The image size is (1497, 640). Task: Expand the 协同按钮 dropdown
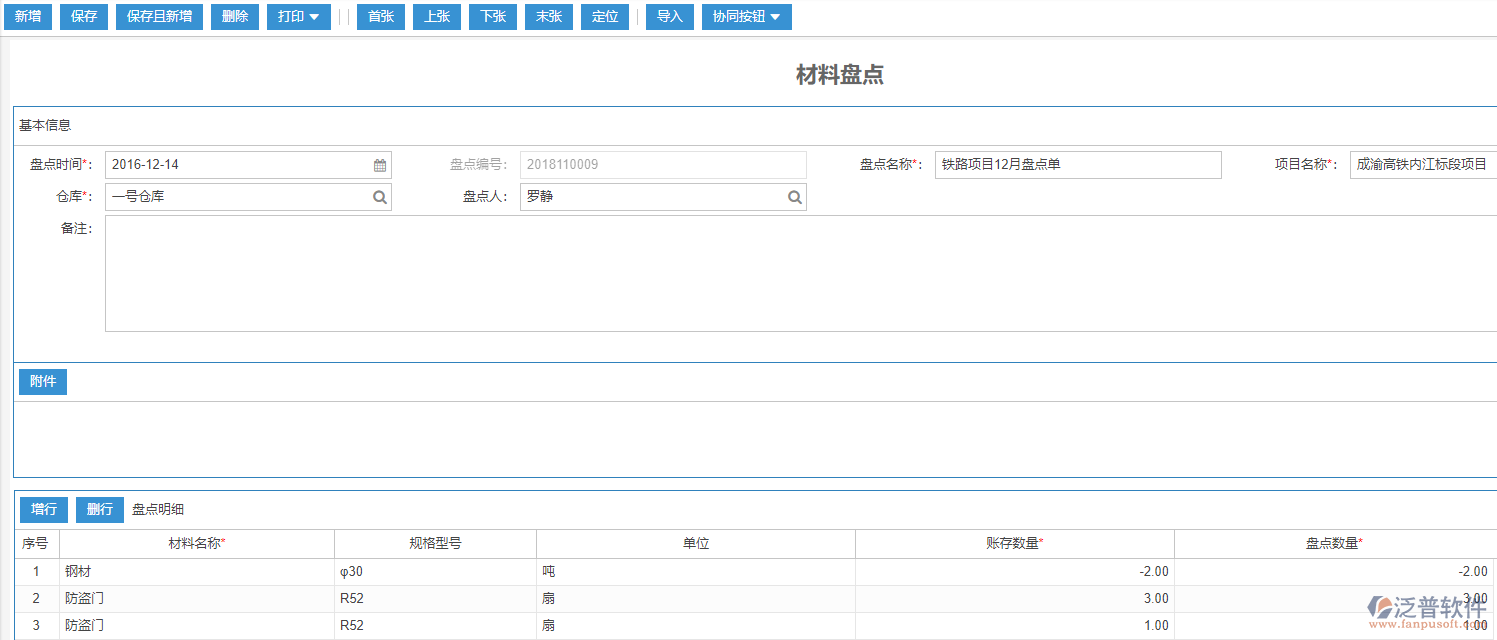coord(746,16)
